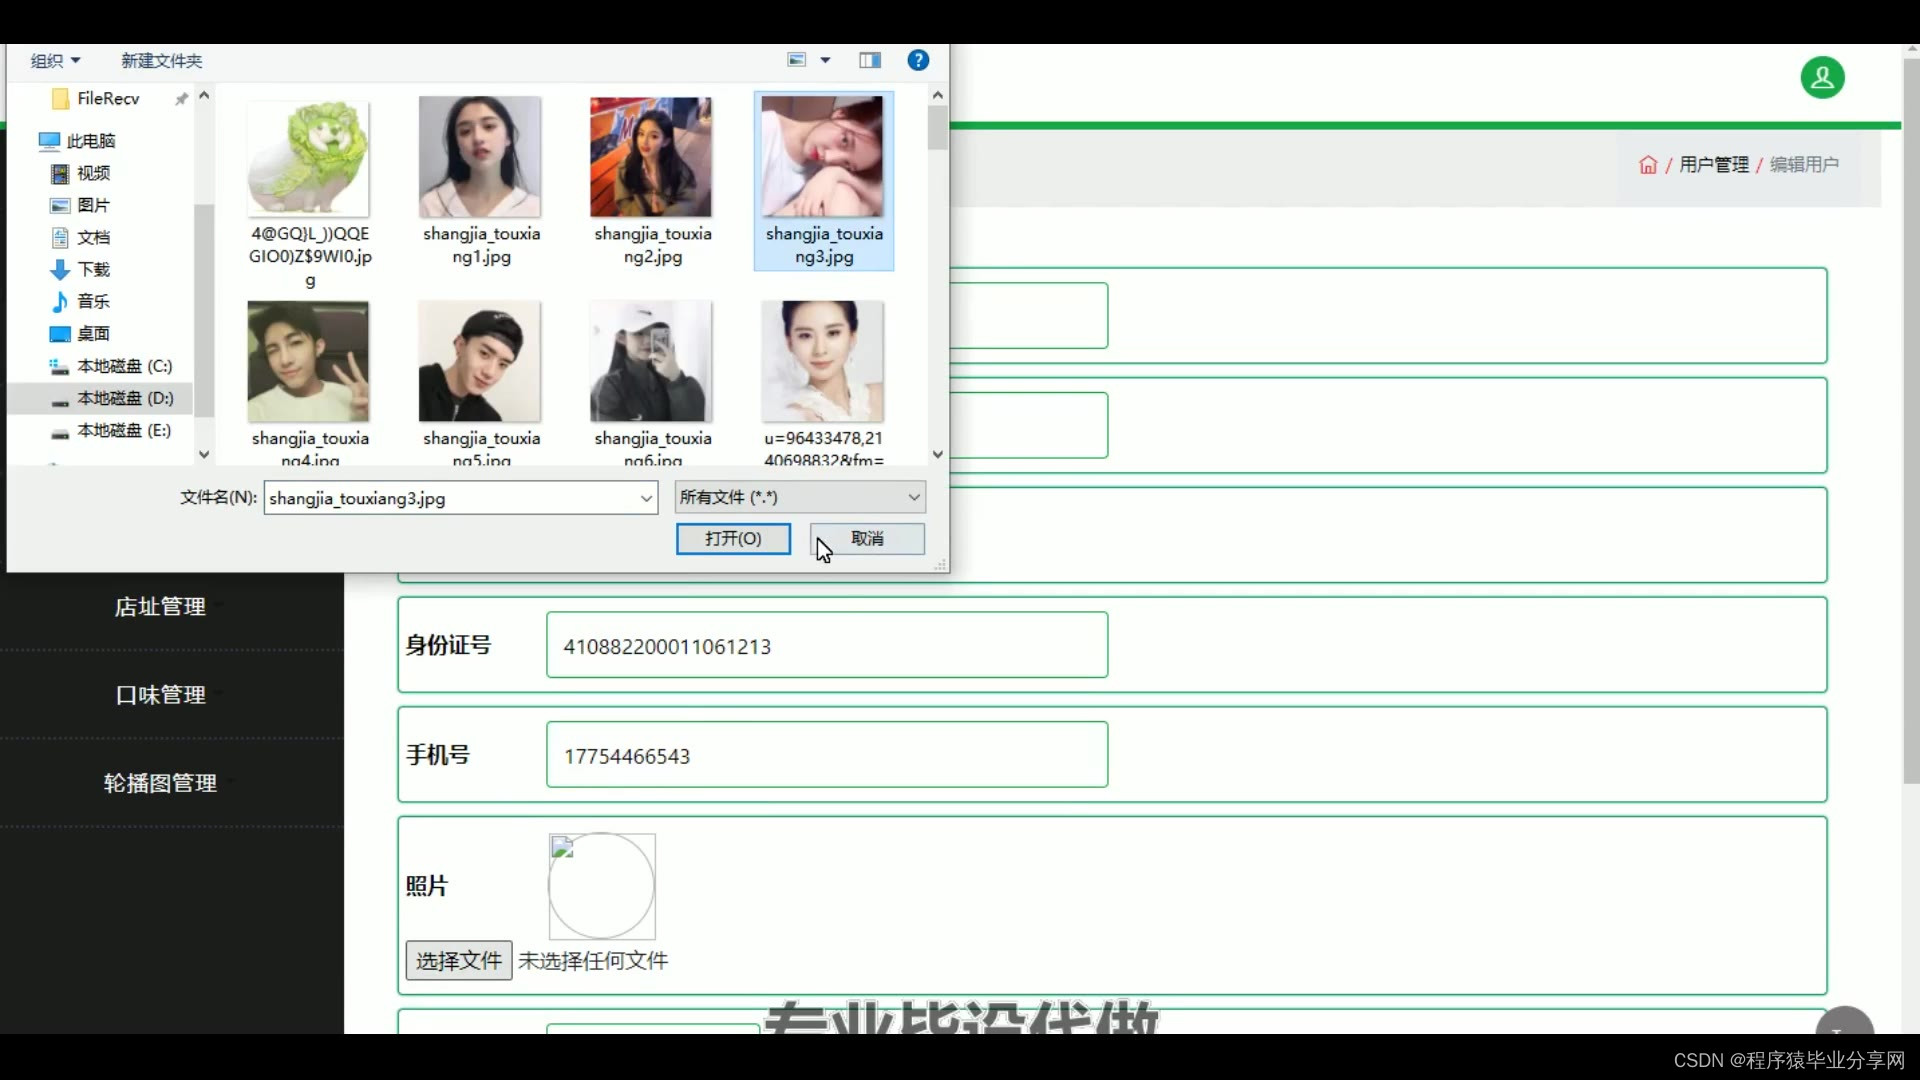The width and height of the screenshot is (1920, 1080).
Task: Click the 新建文件夹 new folder button
Action: coord(161,61)
